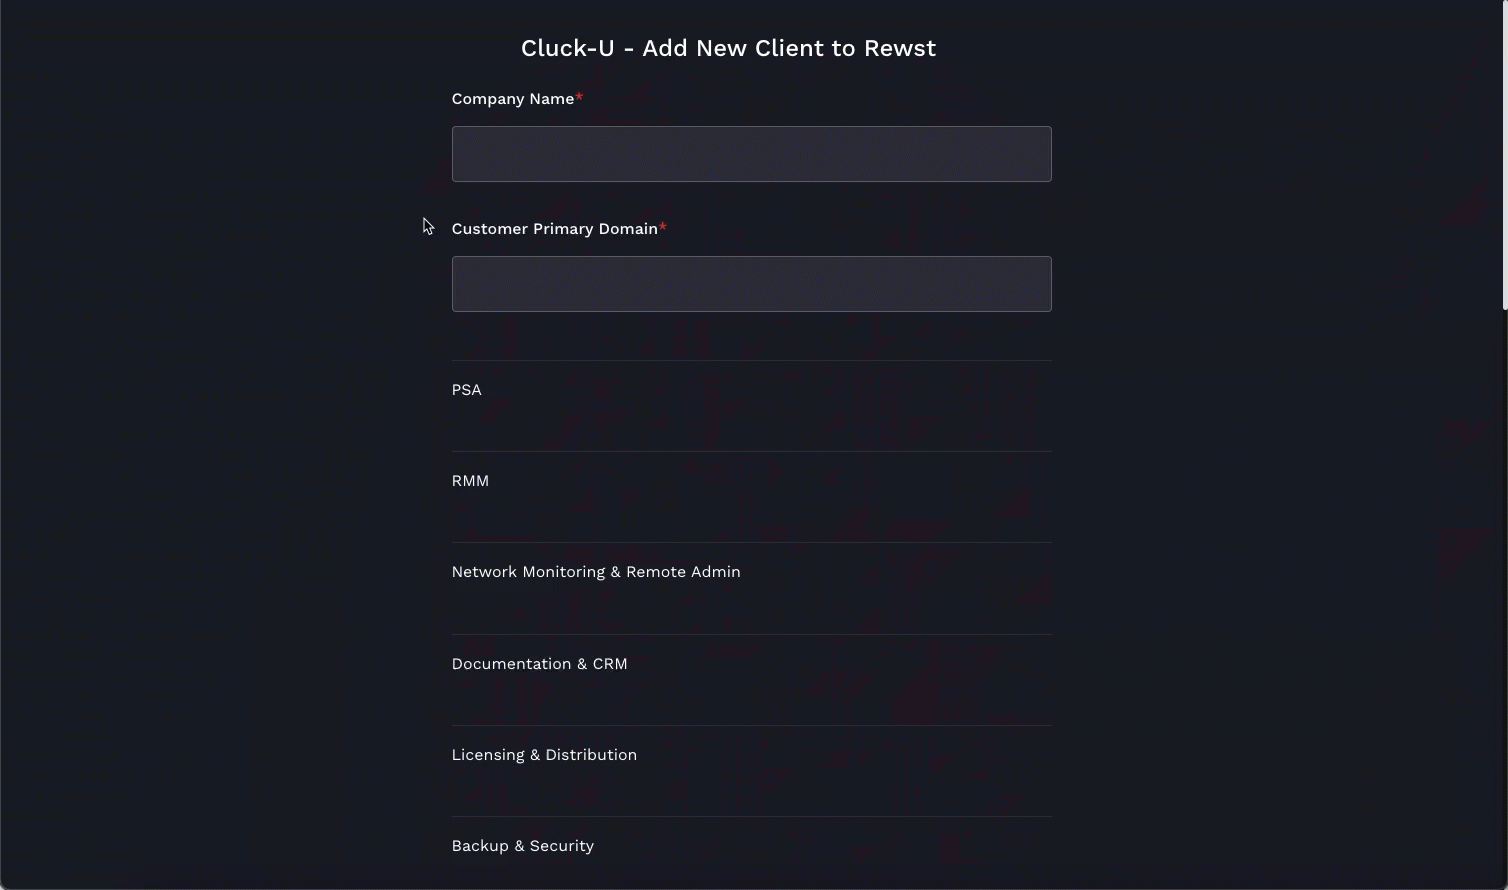Click the Company Name field label
The image size is (1508, 890).
point(512,99)
